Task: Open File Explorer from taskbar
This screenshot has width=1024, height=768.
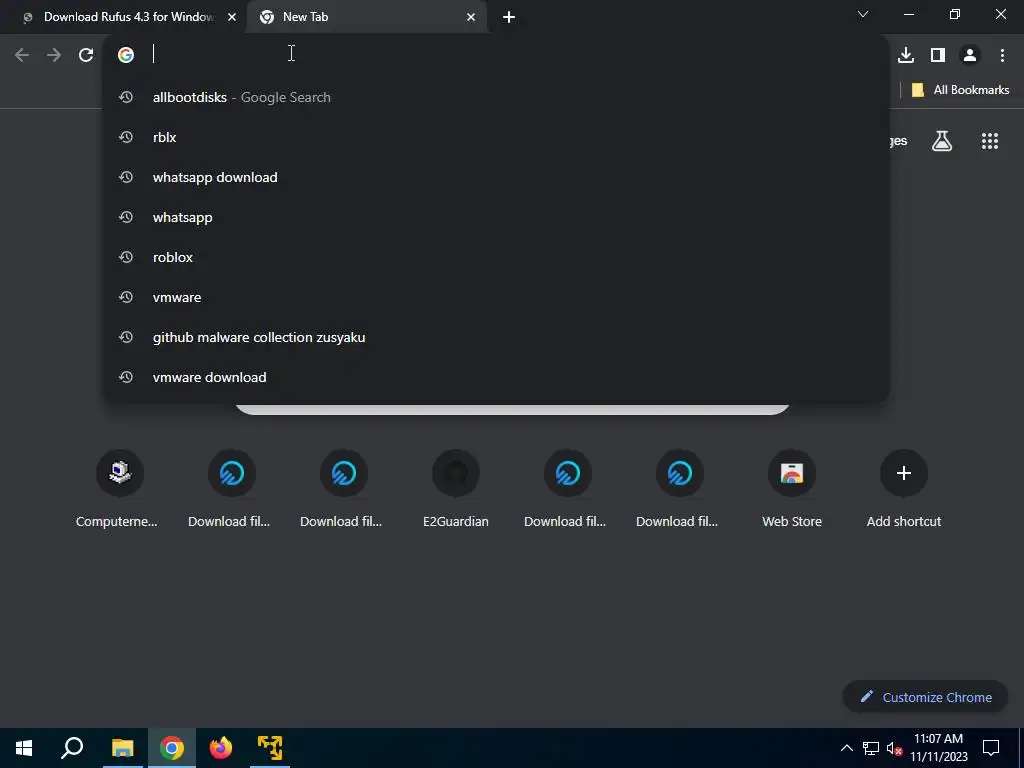Action: pyautogui.click(x=122, y=748)
